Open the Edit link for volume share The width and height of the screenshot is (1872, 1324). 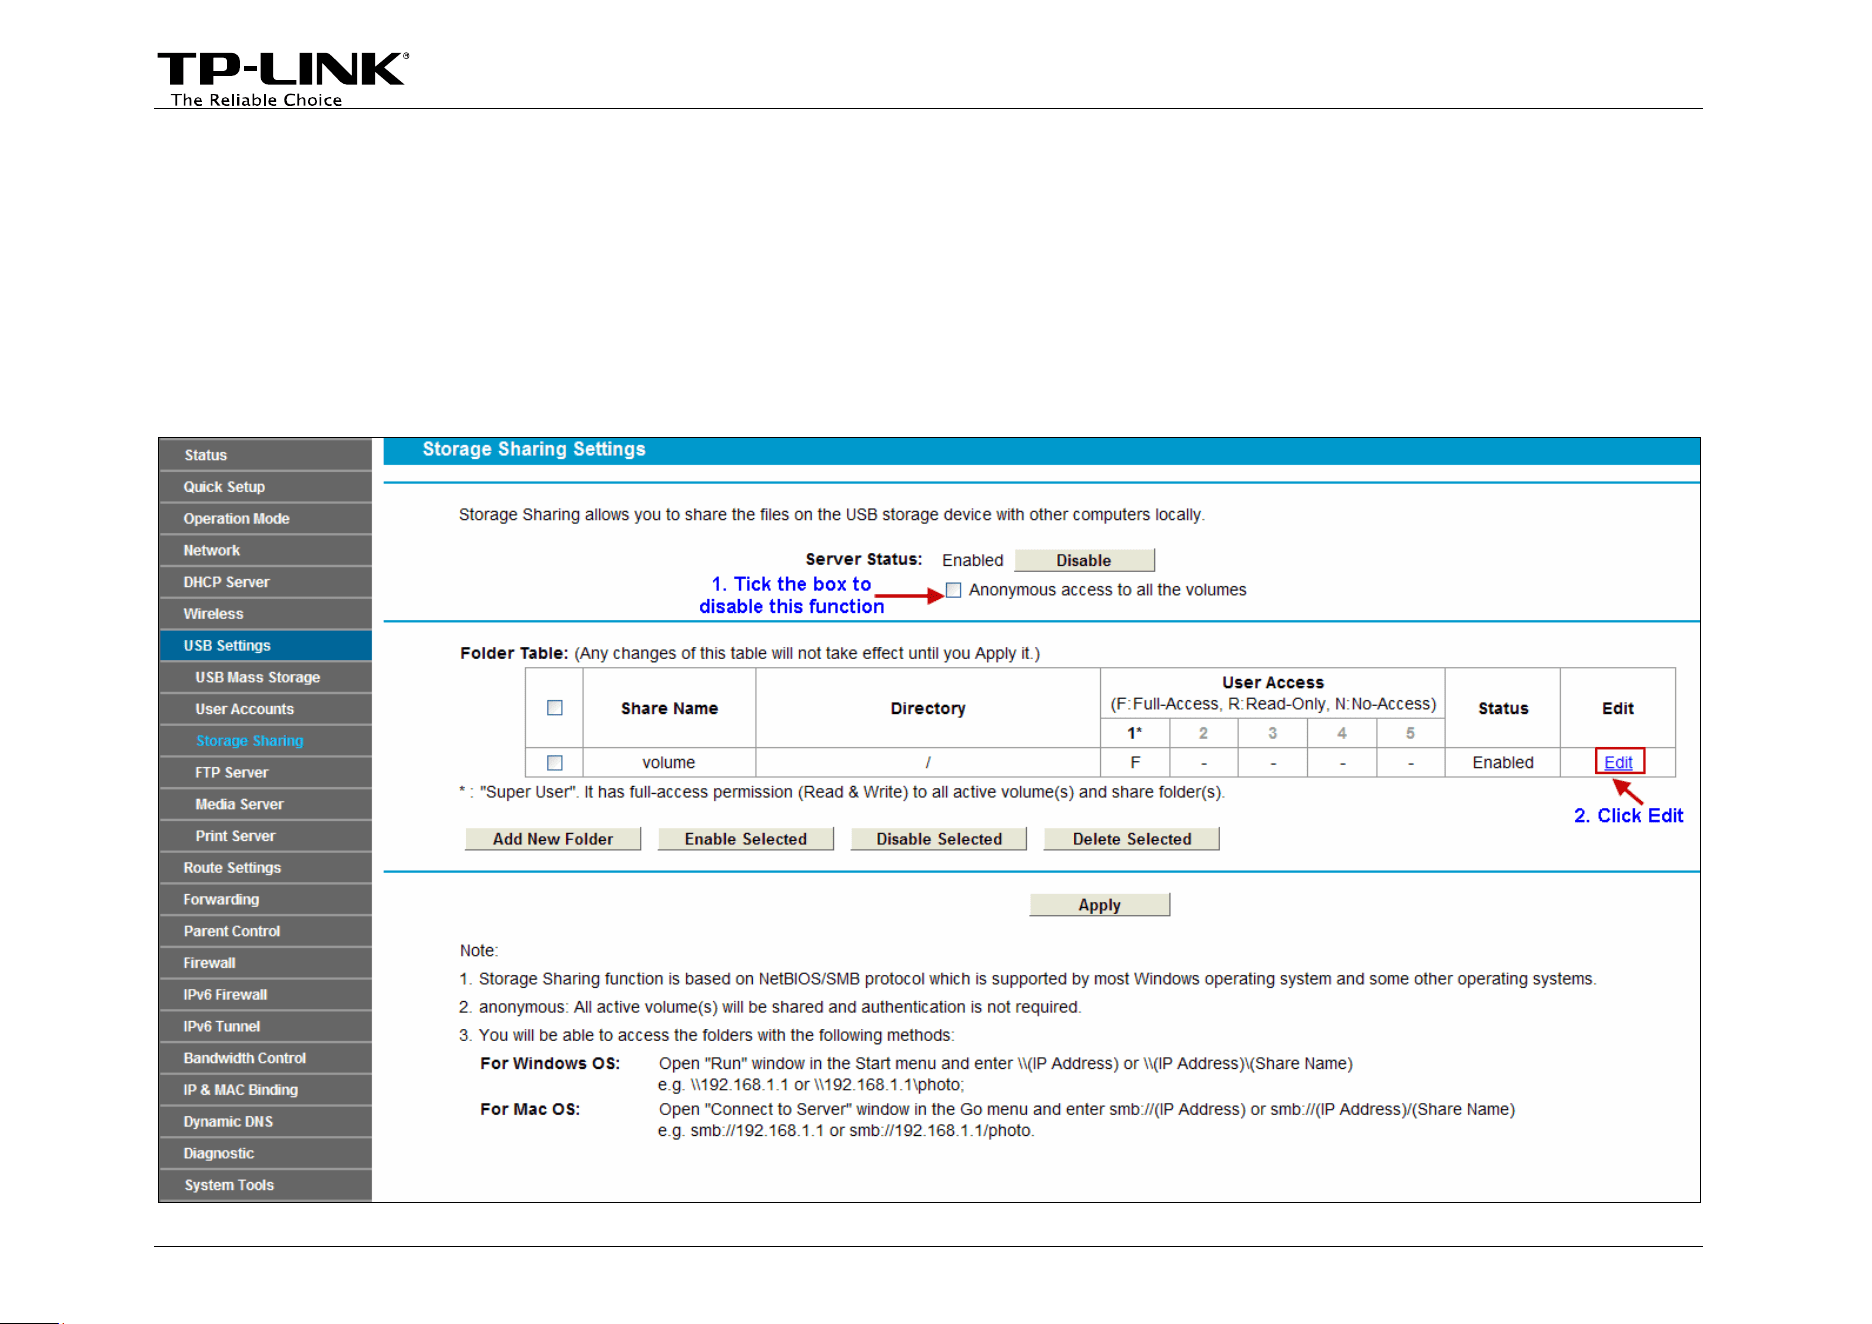coord(1618,762)
